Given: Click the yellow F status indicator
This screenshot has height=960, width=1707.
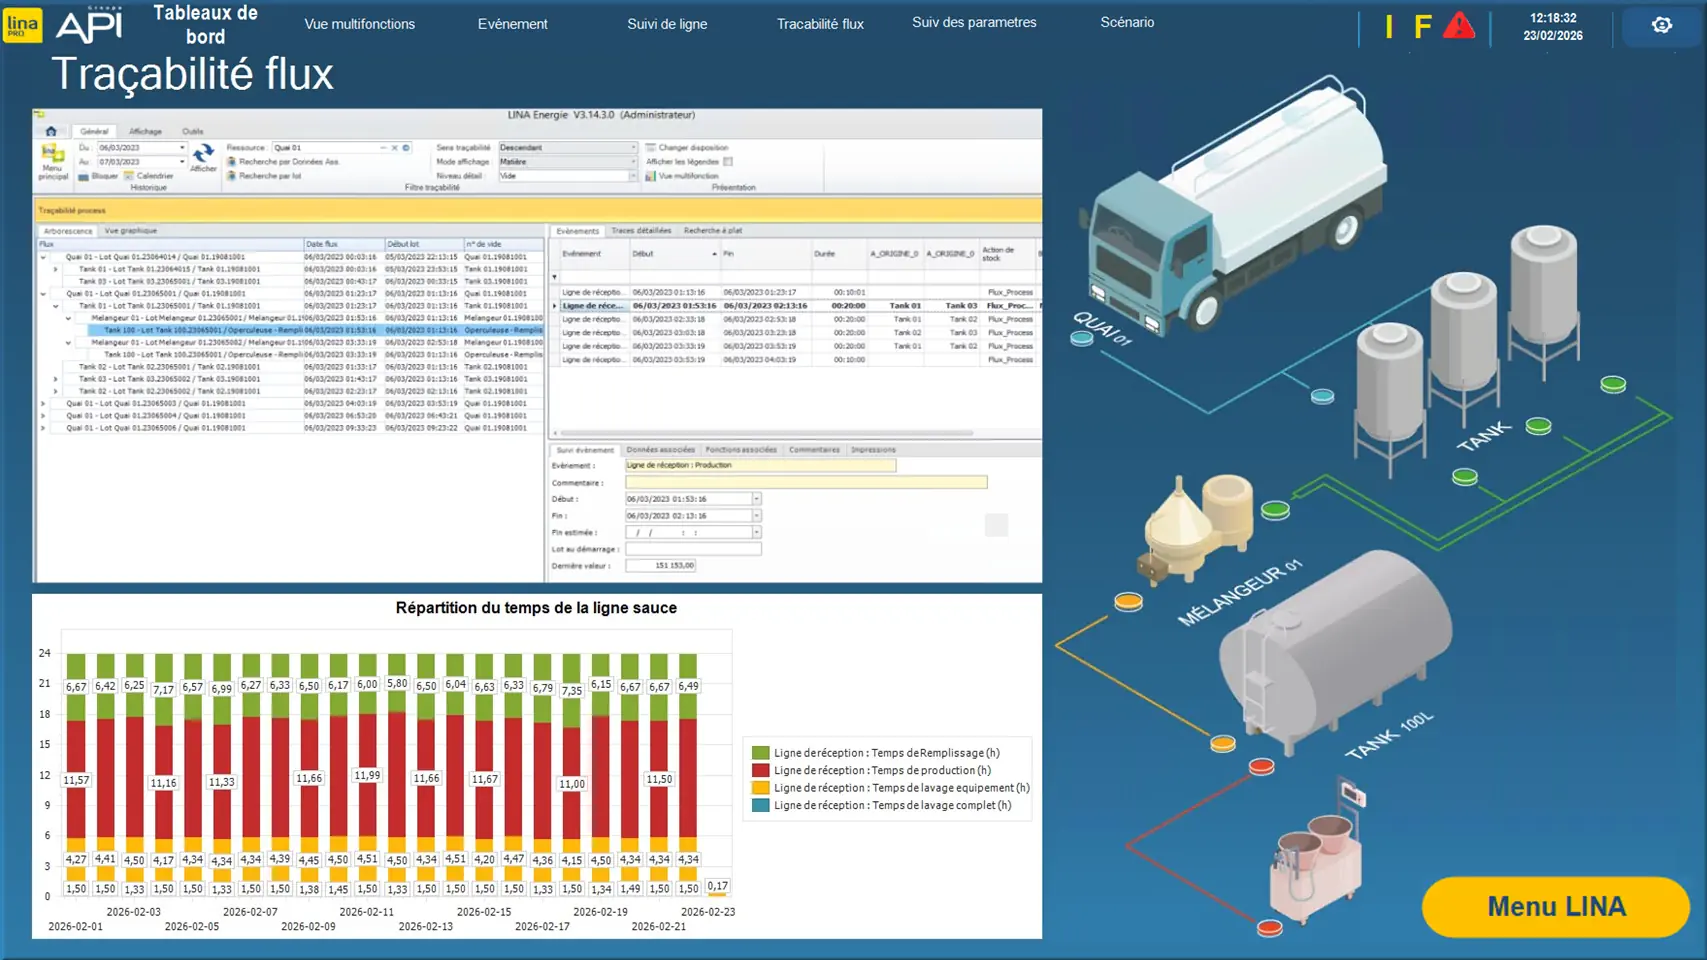Looking at the screenshot, I should tap(1422, 27).
